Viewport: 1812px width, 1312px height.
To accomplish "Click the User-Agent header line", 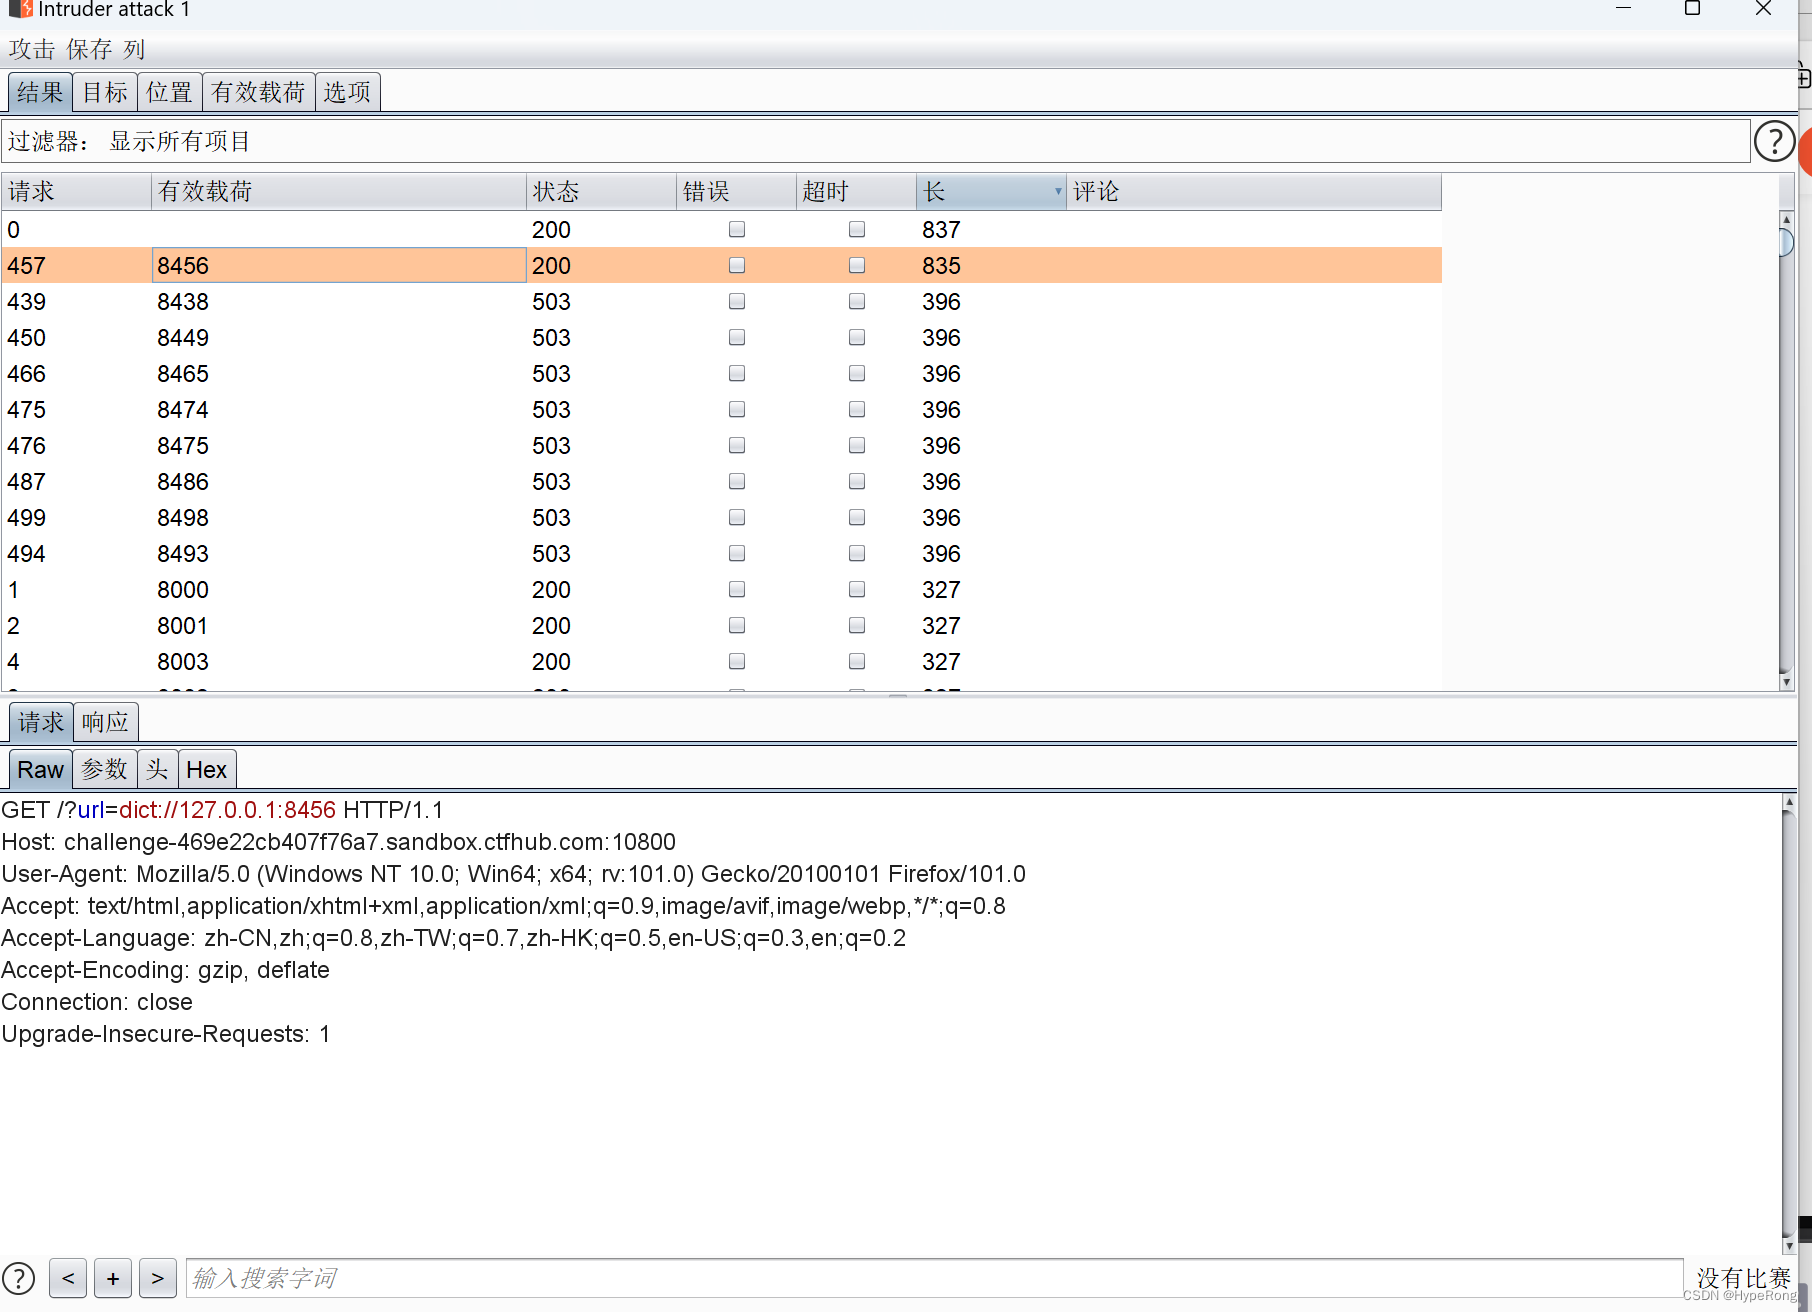I will point(513,874).
